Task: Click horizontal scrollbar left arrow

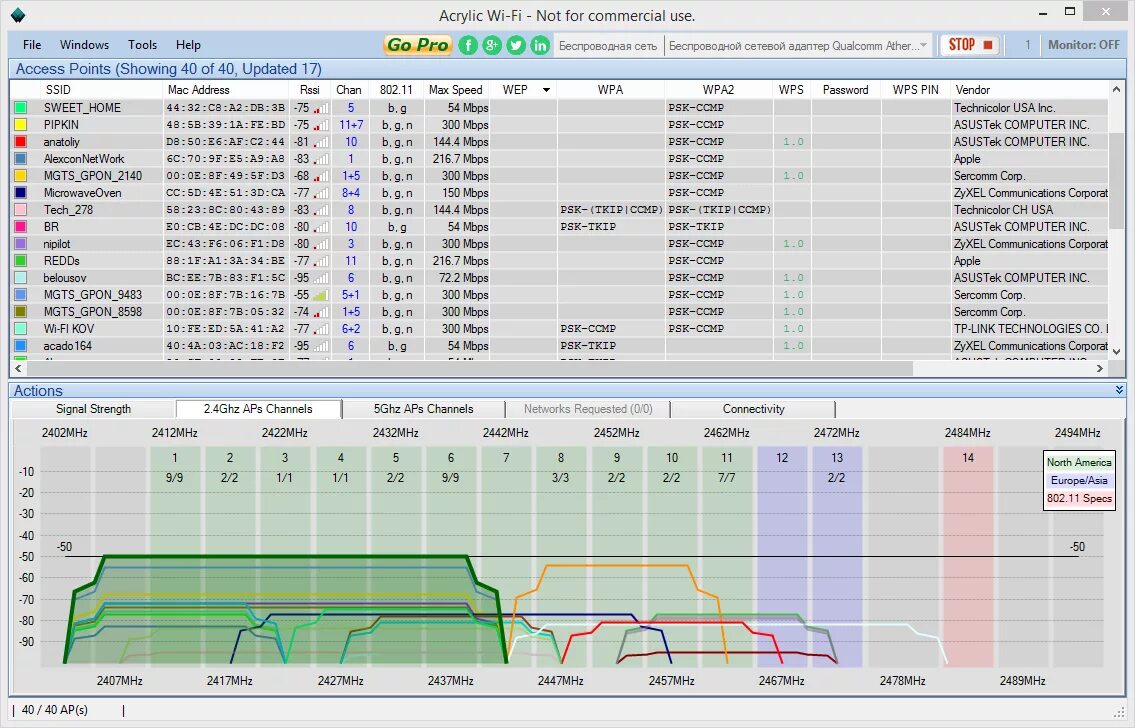Action: tap(19, 368)
